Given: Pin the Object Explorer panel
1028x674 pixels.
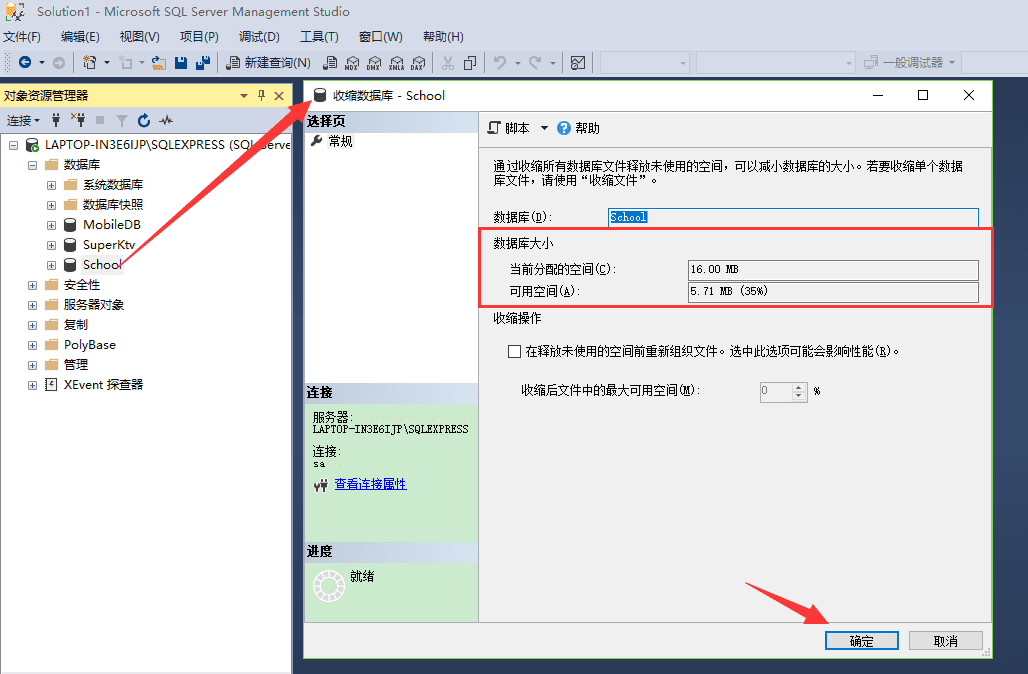Looking at the screenshot, I should tap(261, 96).
